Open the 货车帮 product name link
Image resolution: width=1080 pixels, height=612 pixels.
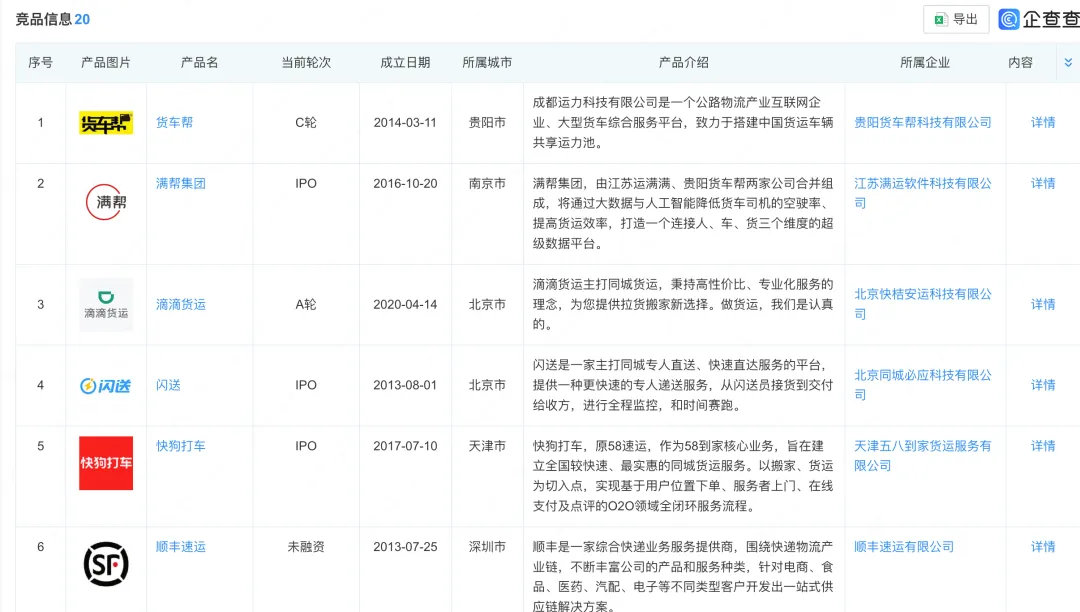pyautogui.click(x=174, y=123)
